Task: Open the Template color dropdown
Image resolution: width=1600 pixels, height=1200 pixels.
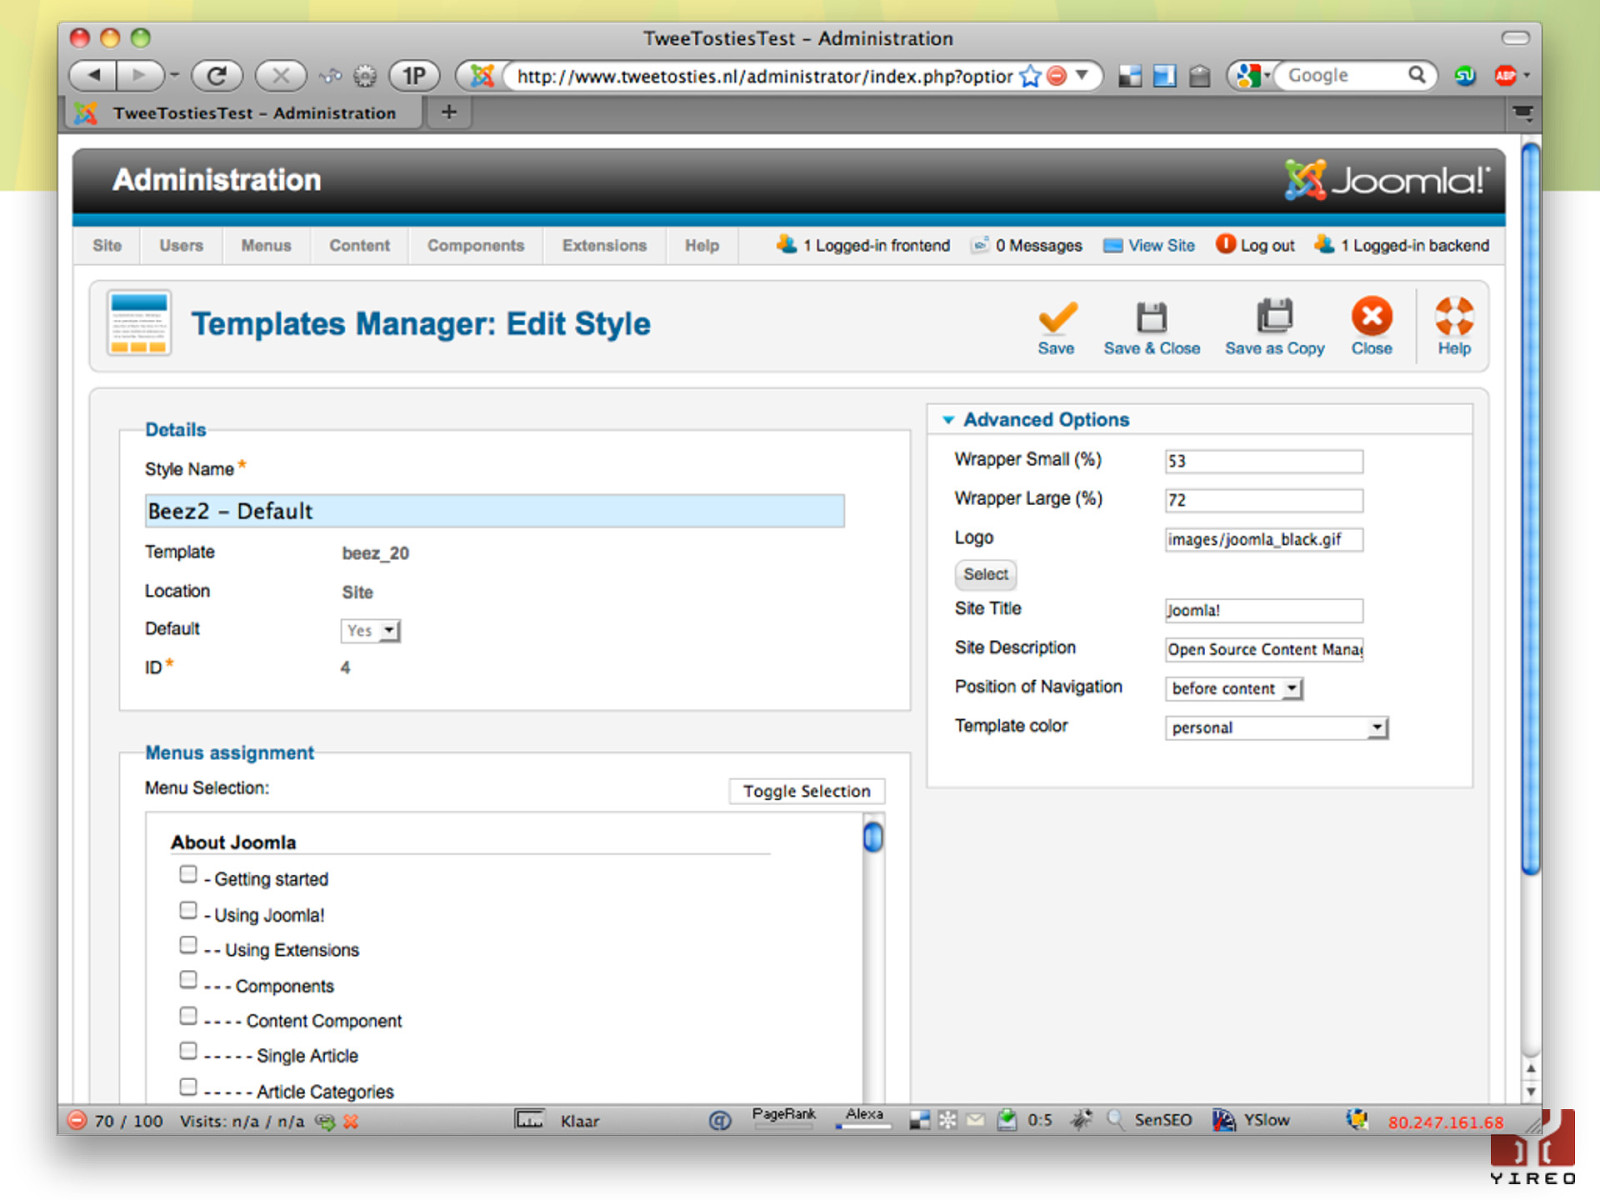Action: coord(1277,728)
